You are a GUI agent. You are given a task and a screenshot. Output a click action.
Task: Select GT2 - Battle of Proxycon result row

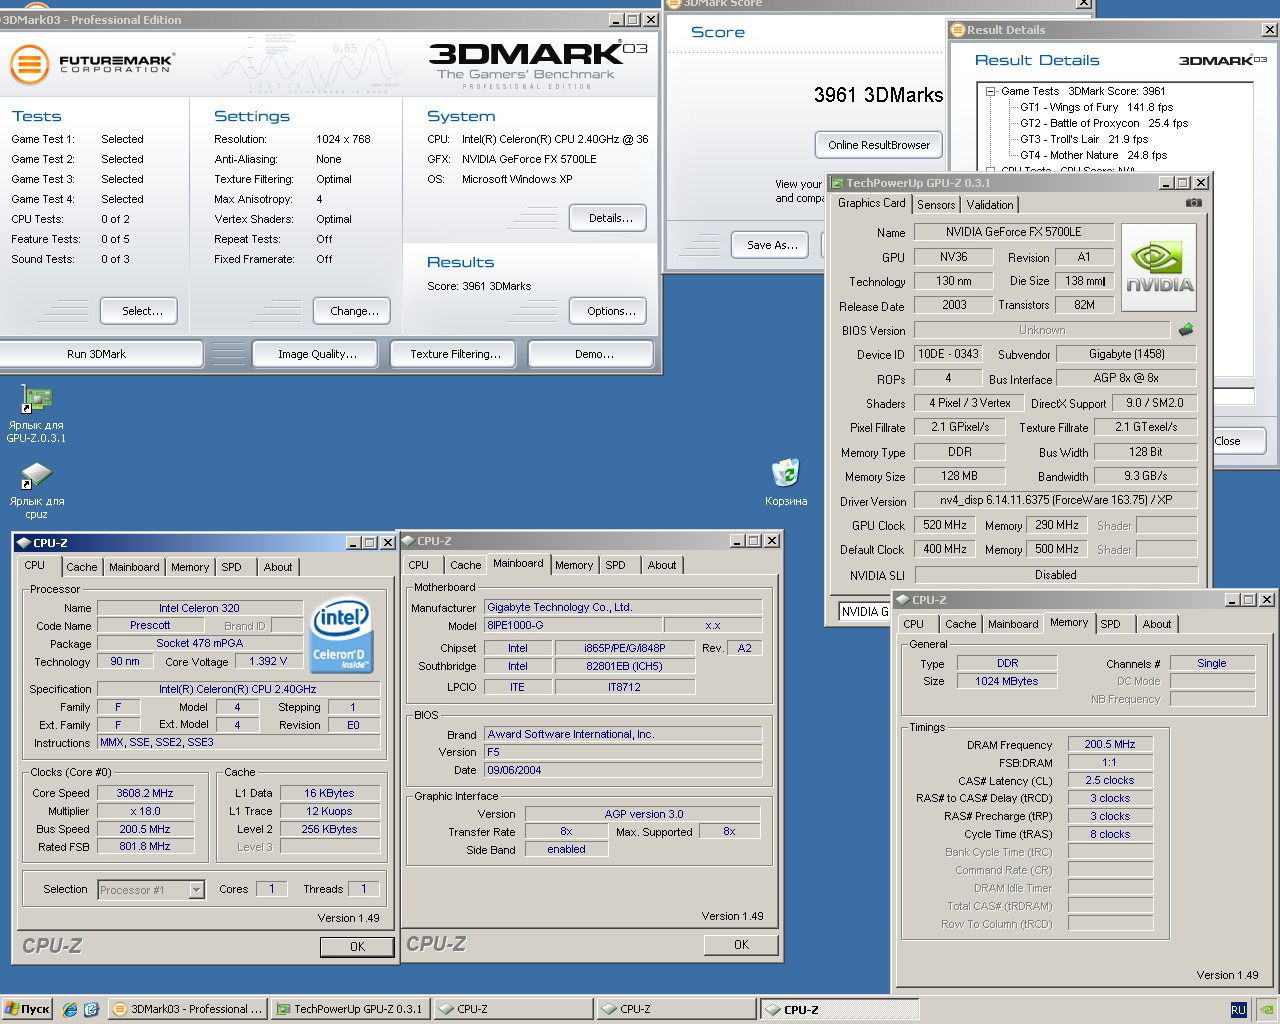tap(1104, 123)
